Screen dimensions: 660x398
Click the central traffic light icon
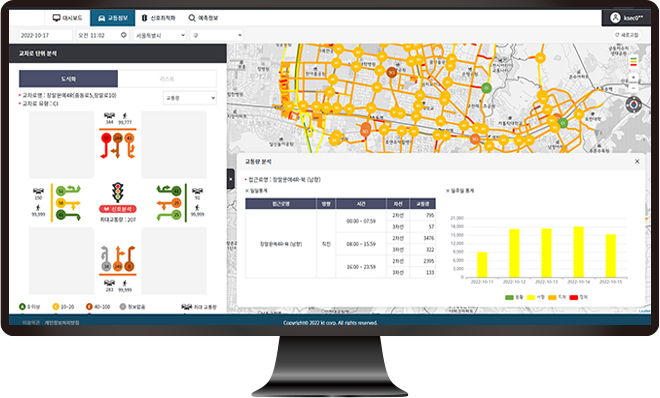[x=118, y=193]
